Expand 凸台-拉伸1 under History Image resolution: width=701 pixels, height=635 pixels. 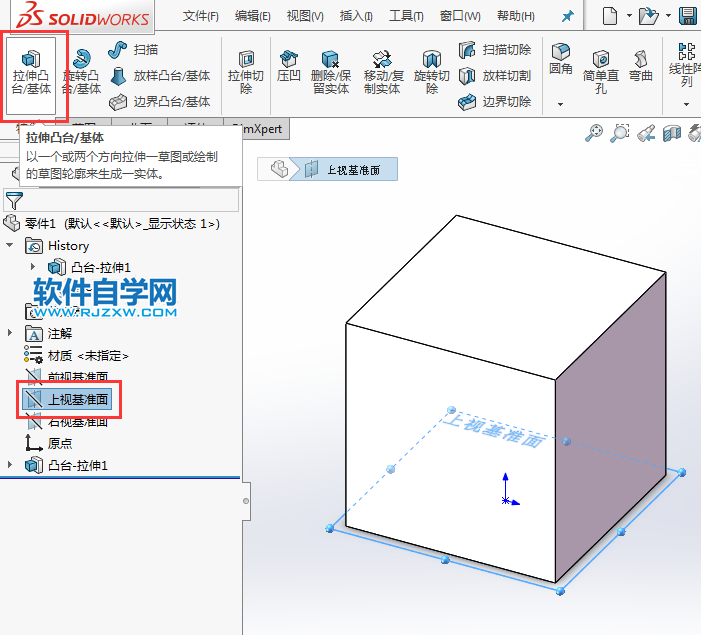click(33, 267)
